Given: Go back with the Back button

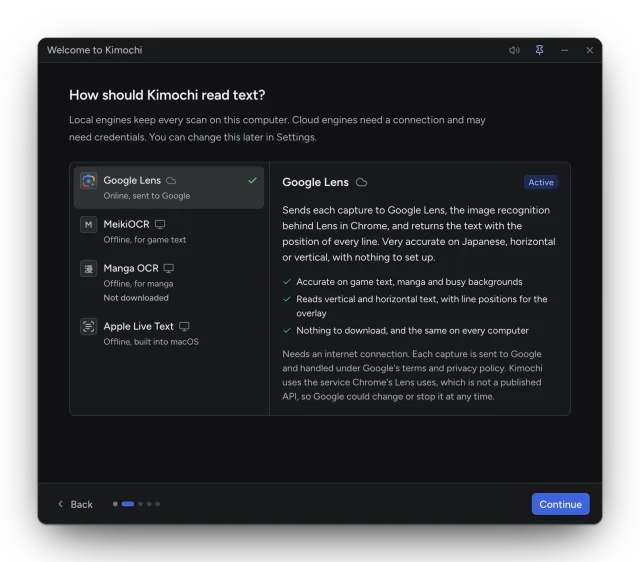Looking at the screenshot, I should point(76,504).
